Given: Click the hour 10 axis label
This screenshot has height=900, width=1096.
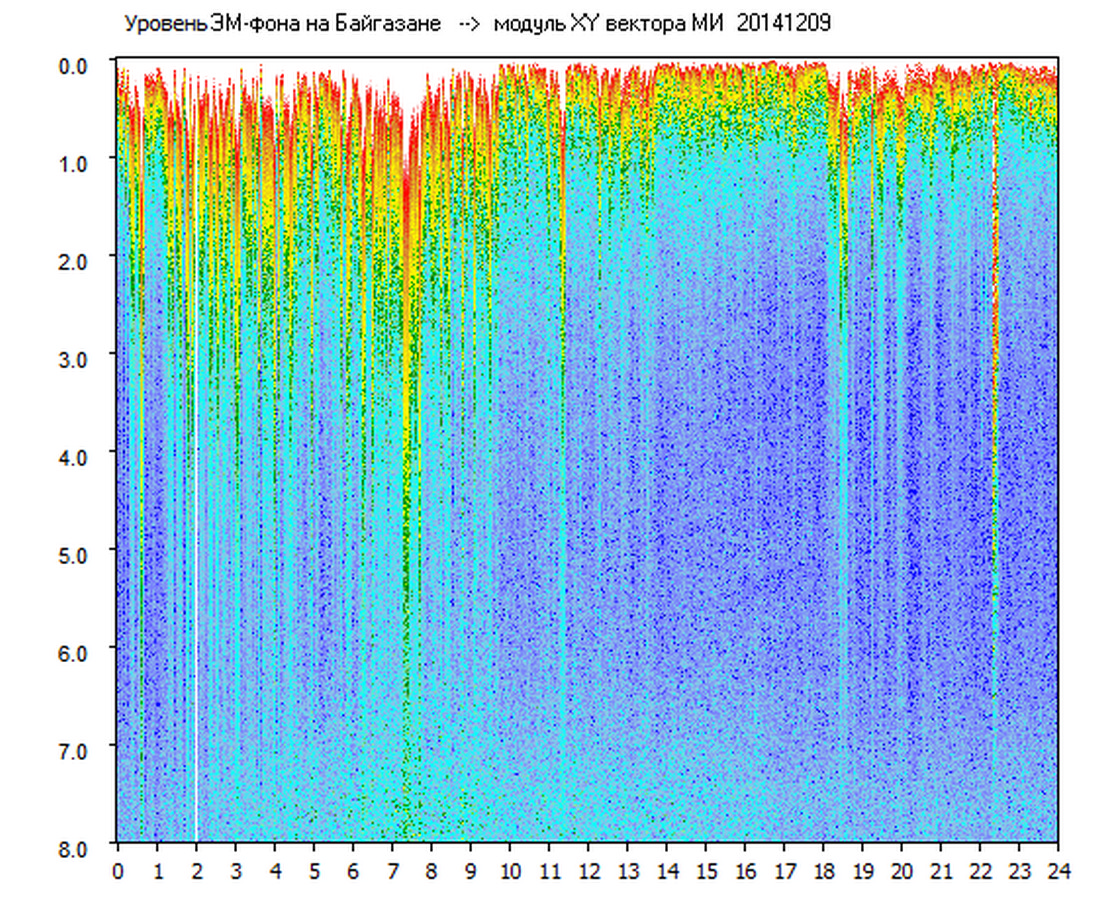Looking at the screenshot, I should tap(510, 871).
